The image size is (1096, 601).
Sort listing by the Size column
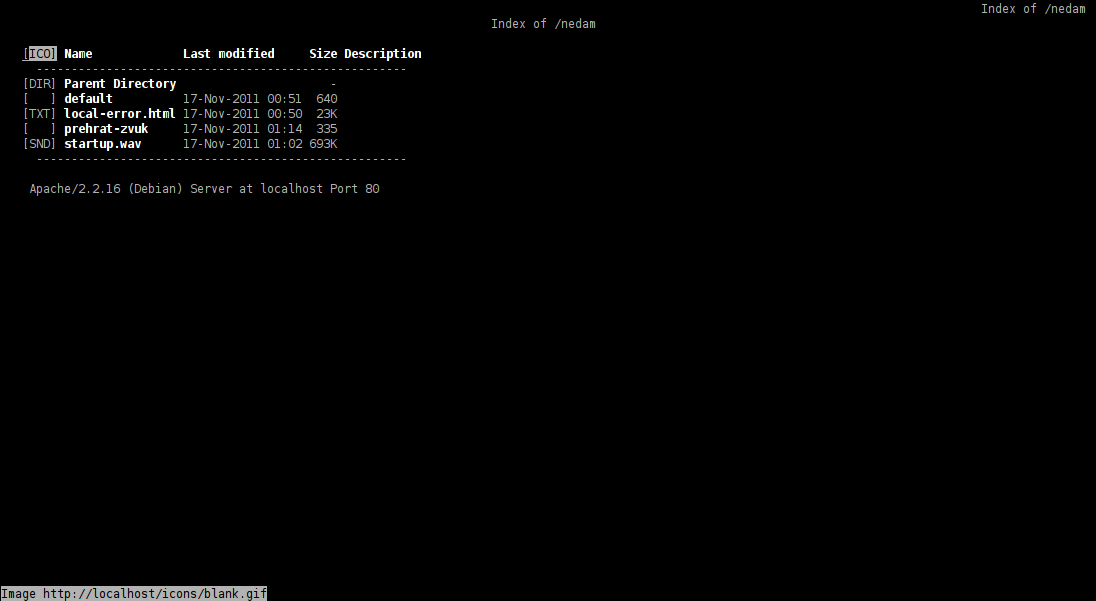tap(323, 54)
